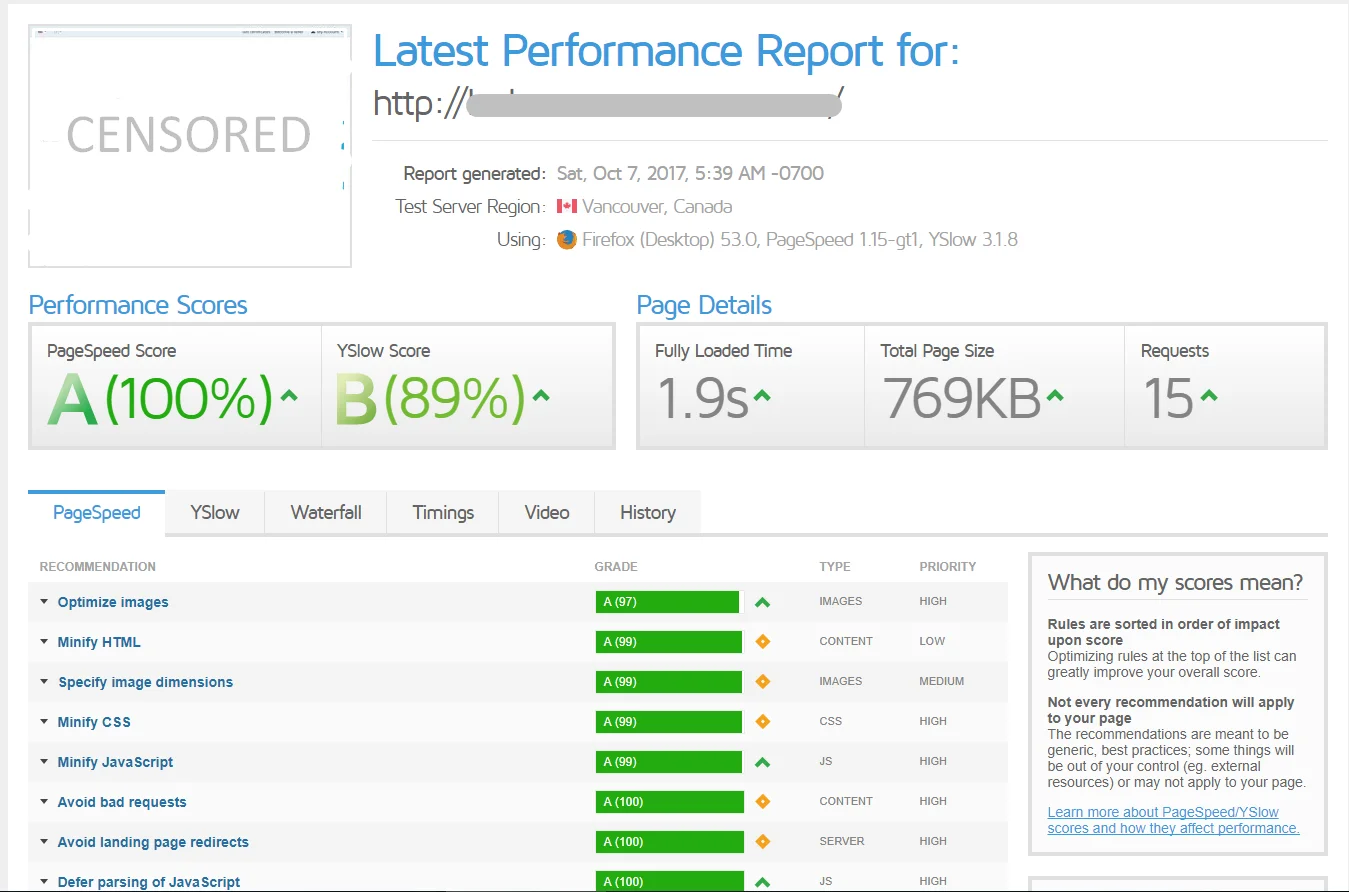This screenshot has width=1349, height=892.
Task: Click the arrow icon beside Requests count
Action: click(1208, 396)
